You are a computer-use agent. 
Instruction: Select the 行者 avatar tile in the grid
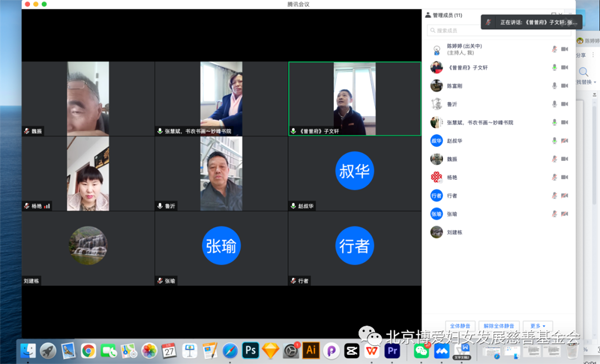tap(355, 249)
